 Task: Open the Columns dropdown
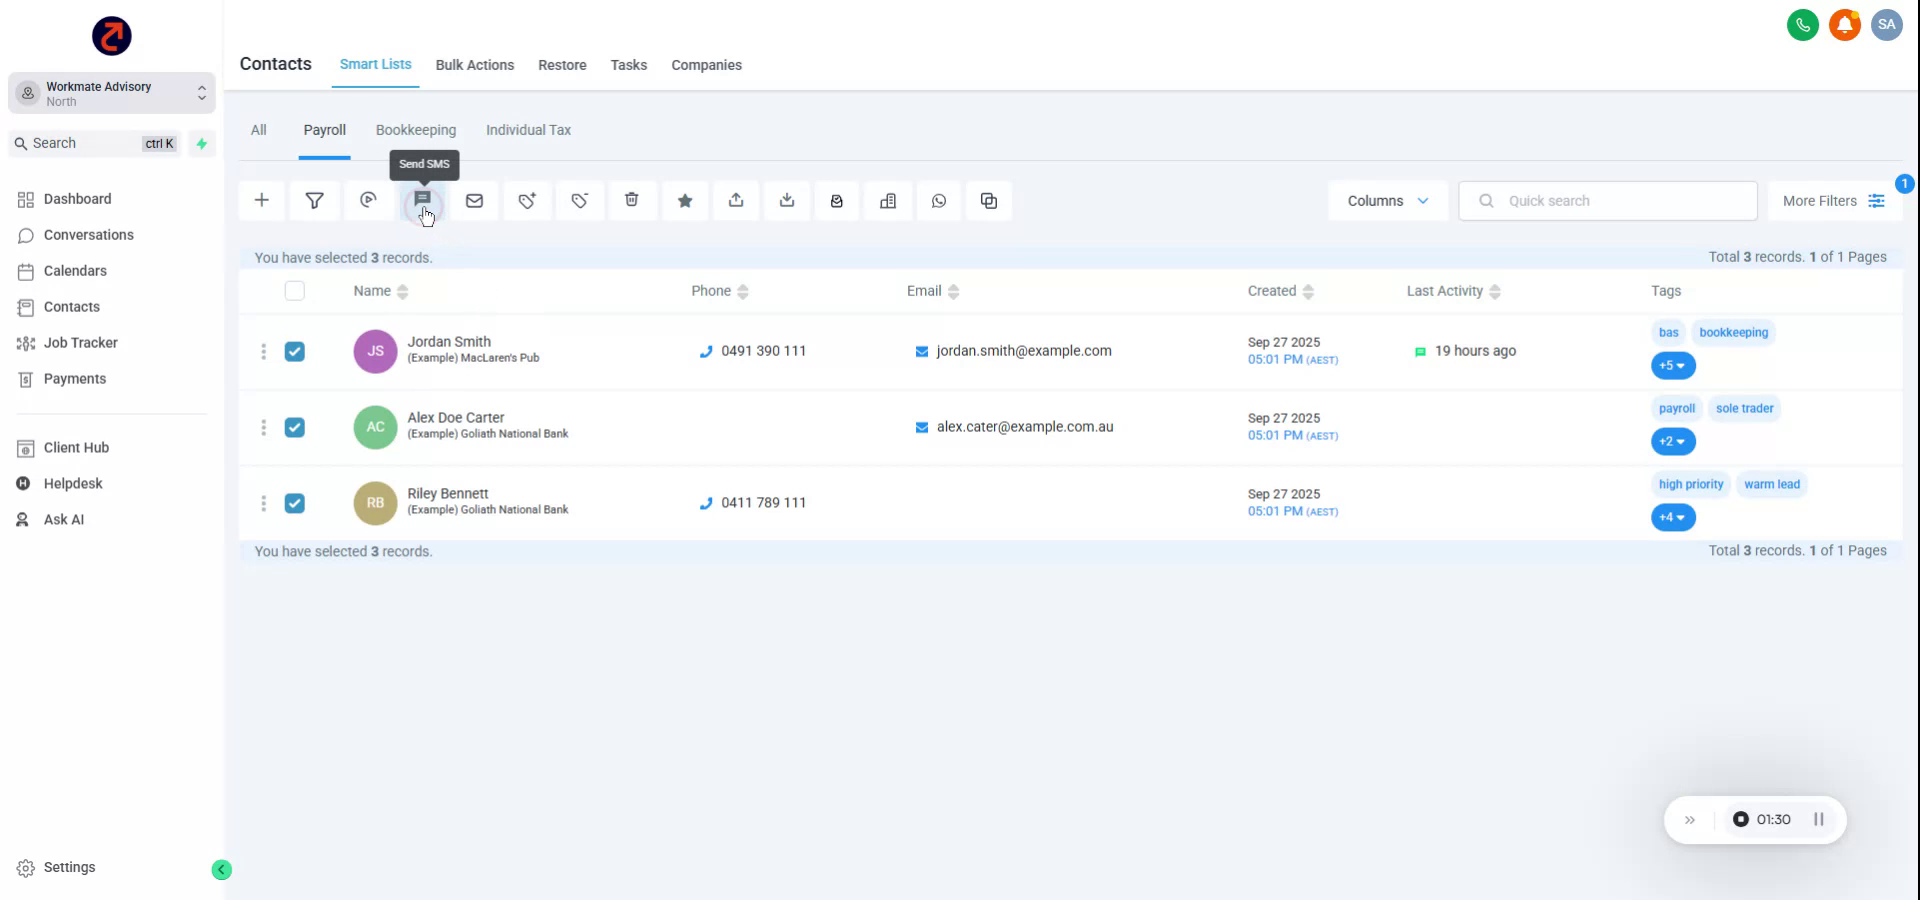click(1387, 200)
